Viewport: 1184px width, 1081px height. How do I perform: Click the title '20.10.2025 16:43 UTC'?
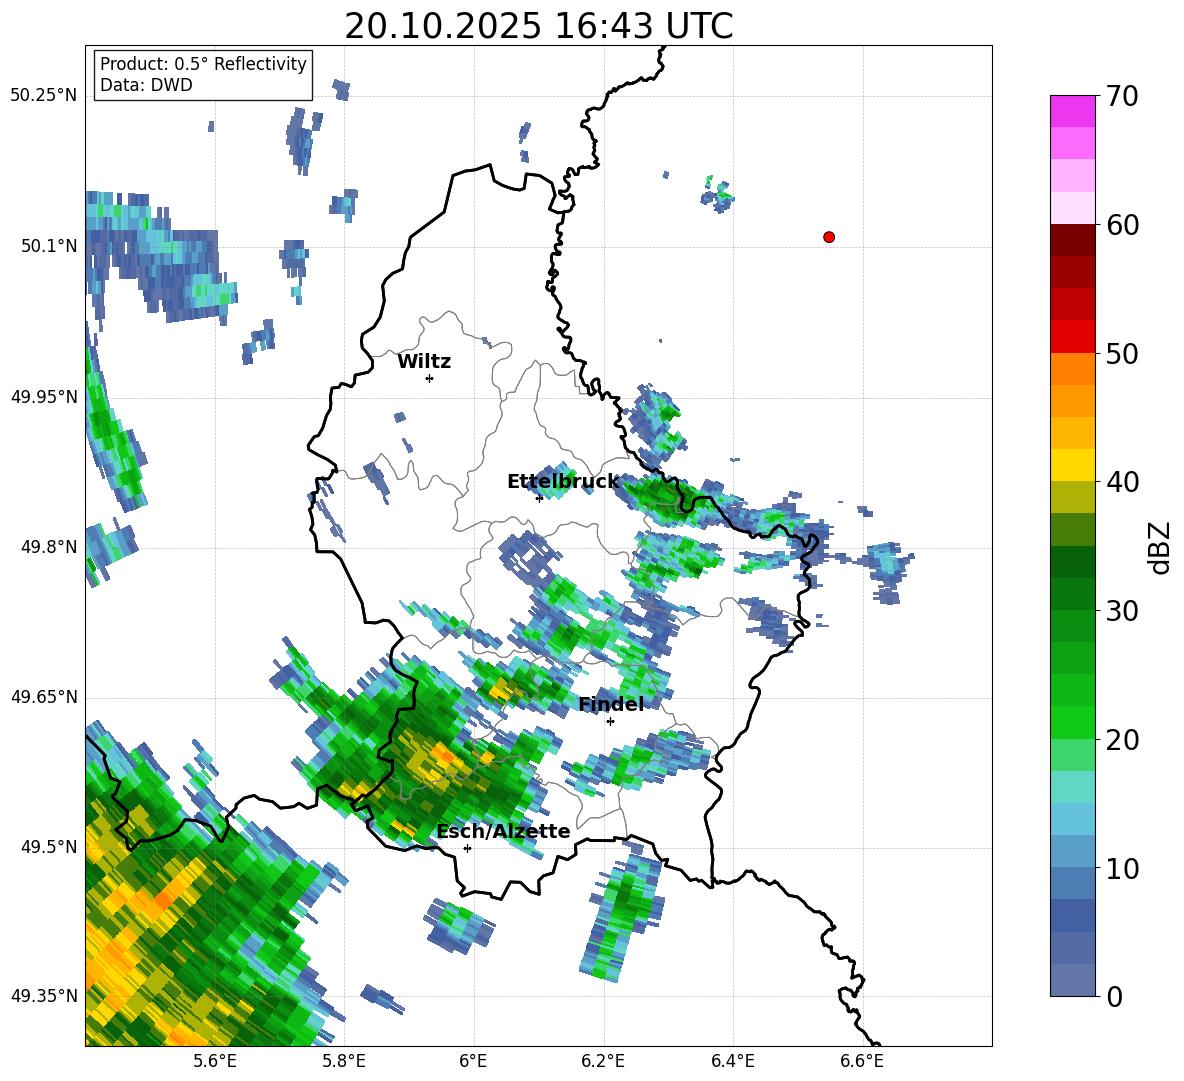(539, 26)
